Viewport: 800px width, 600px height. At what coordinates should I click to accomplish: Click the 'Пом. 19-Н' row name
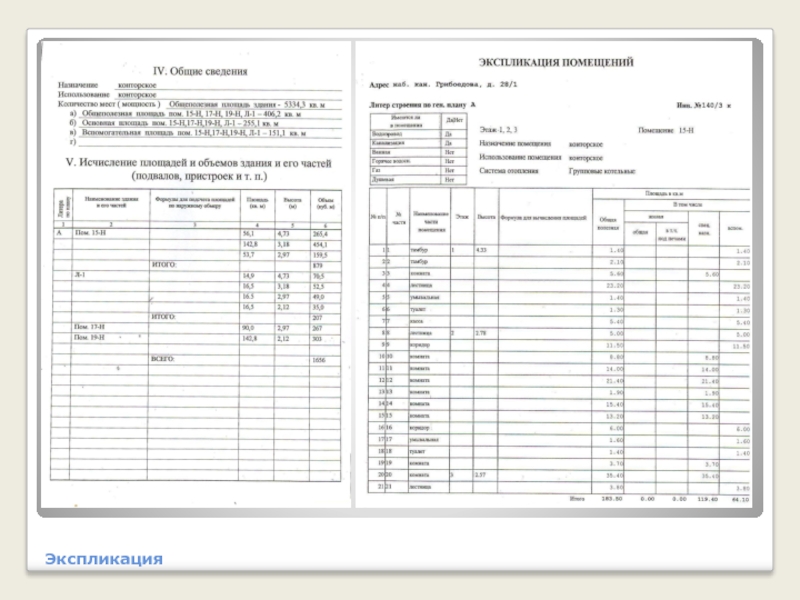(x=89, y=338)
